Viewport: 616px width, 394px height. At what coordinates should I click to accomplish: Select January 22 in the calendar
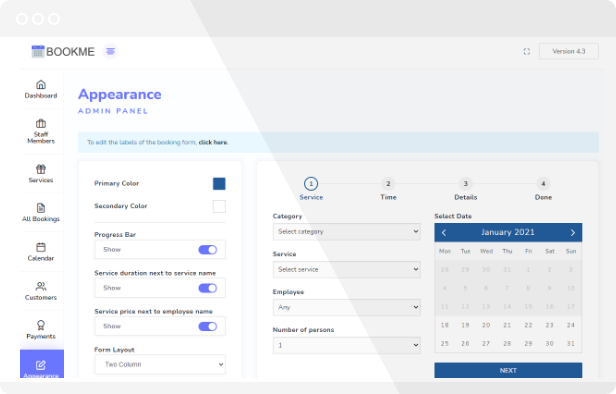(x=528, y=325)
